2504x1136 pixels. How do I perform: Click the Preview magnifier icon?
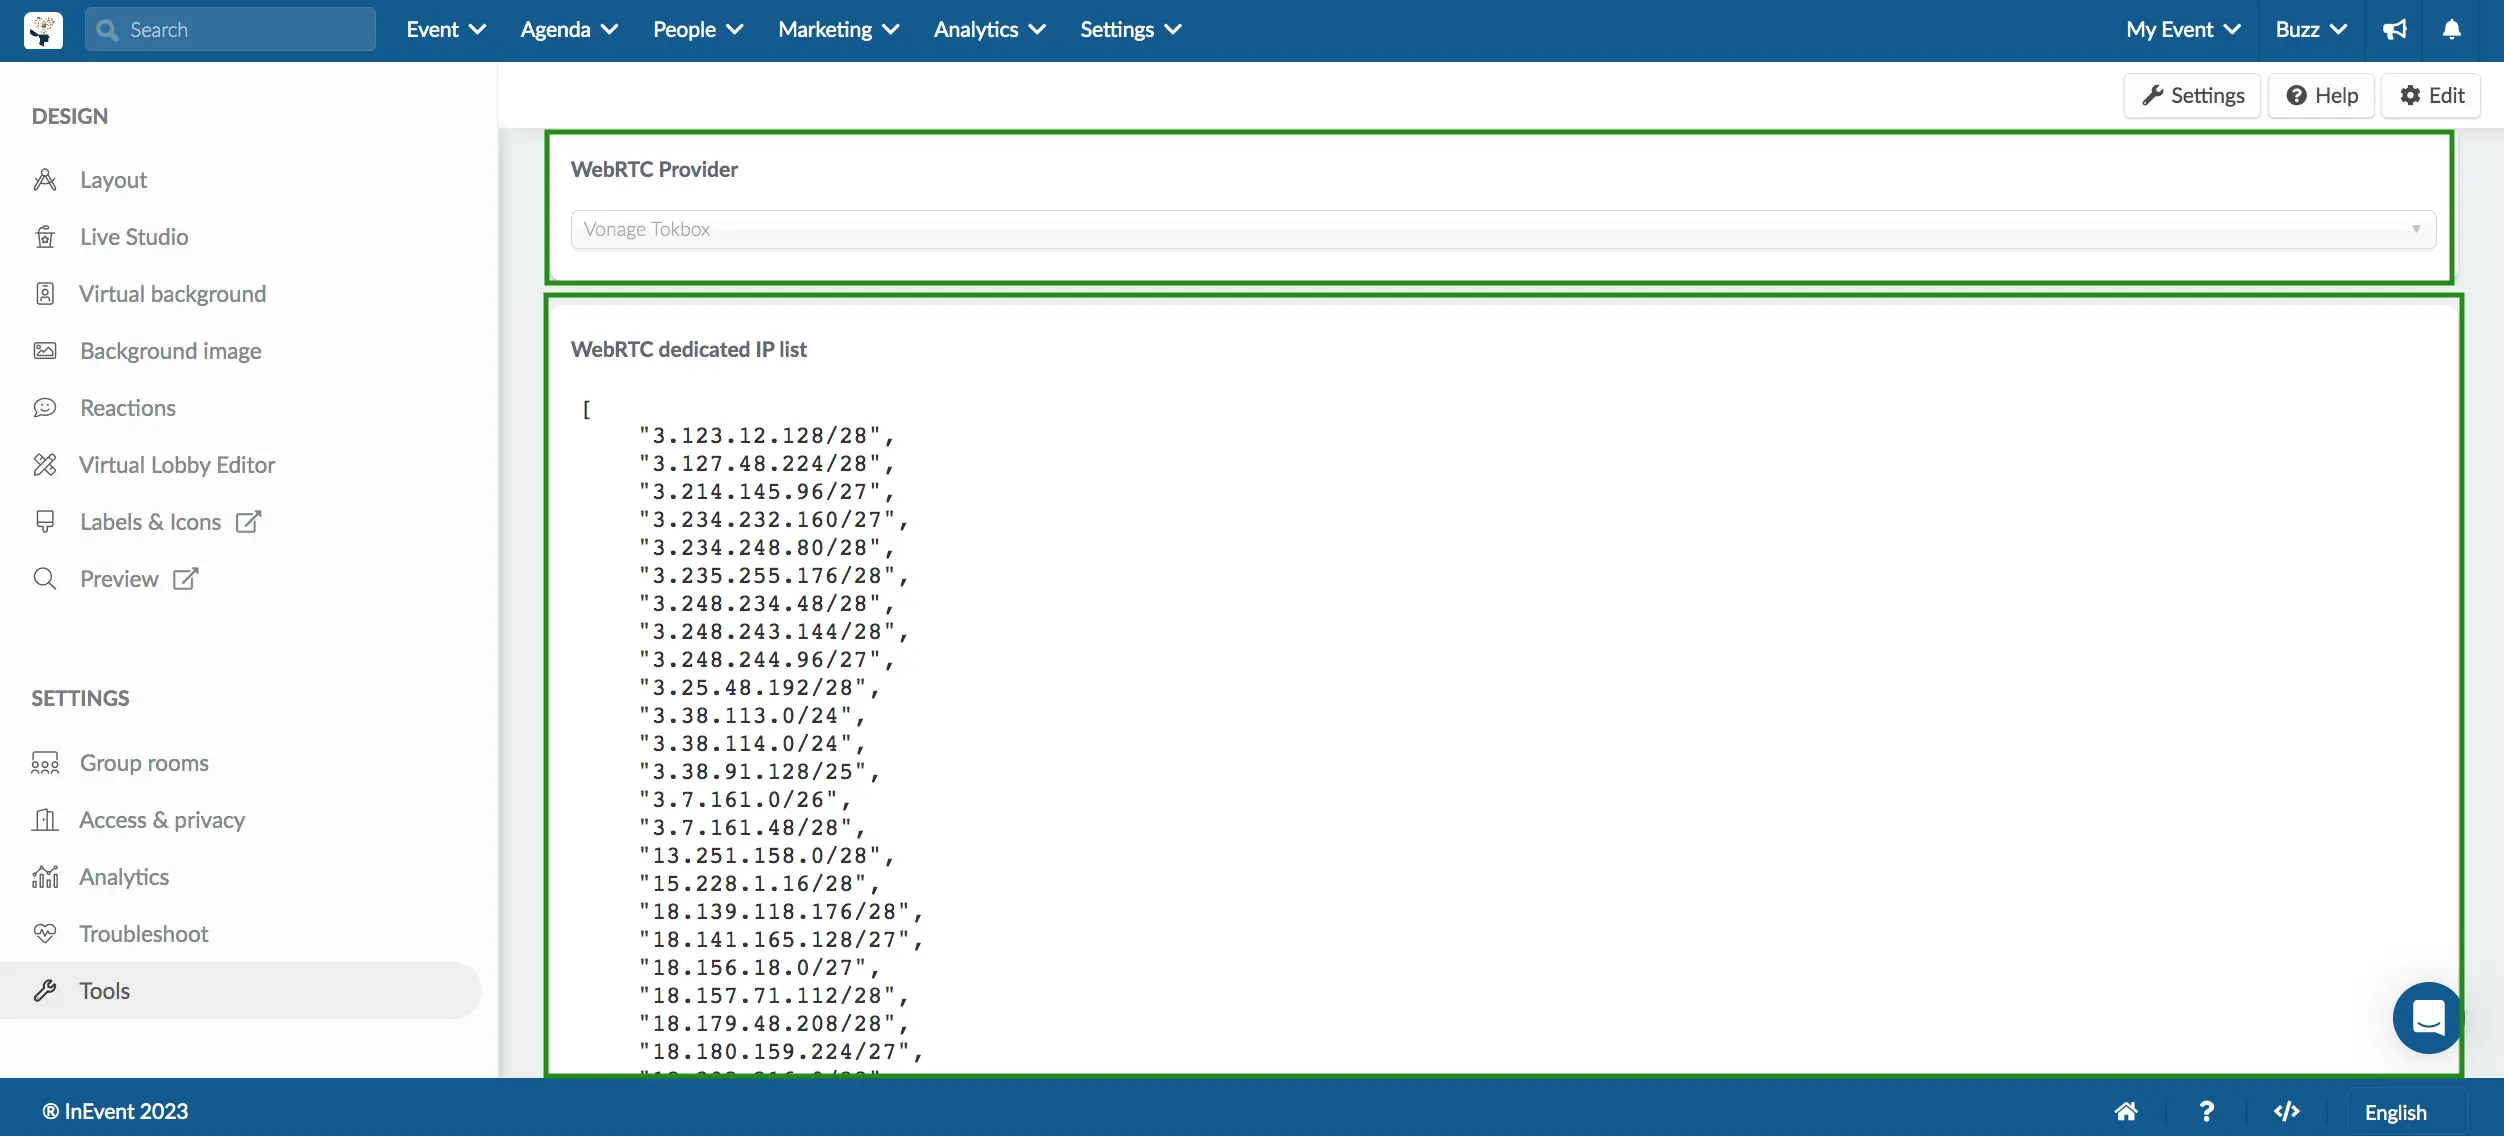45,579
